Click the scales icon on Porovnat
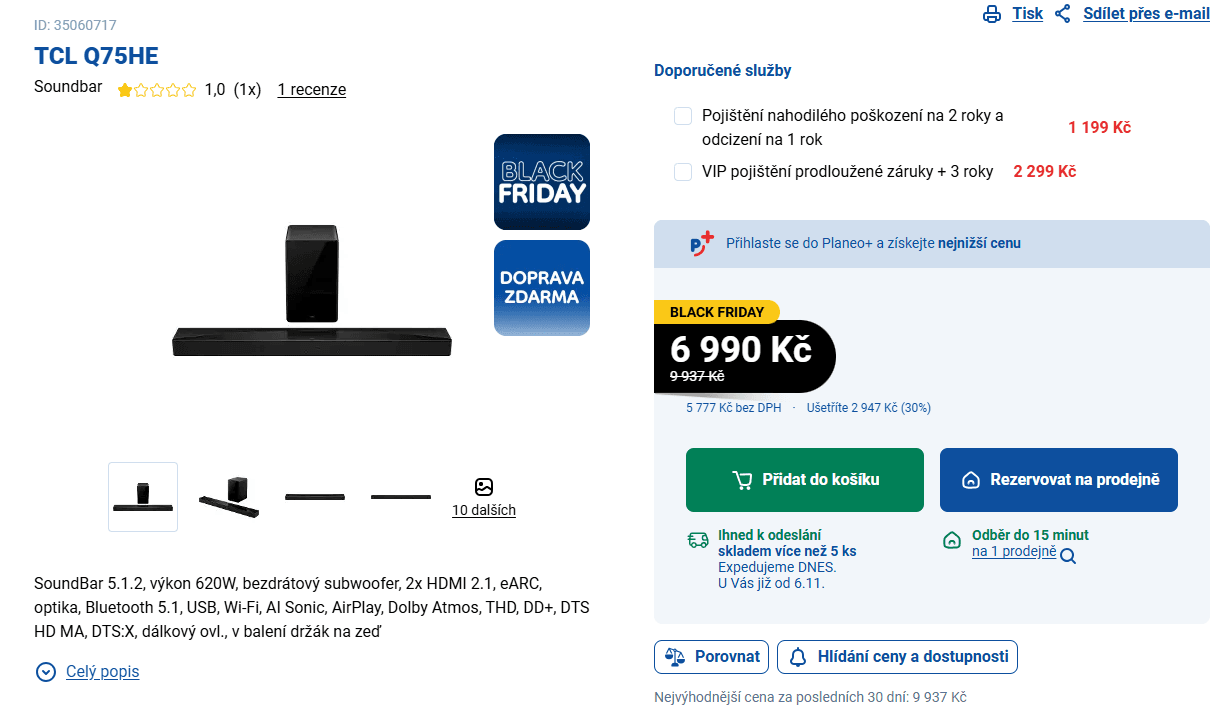Viewport: 1223px width, 714px height. pos(678,657)
